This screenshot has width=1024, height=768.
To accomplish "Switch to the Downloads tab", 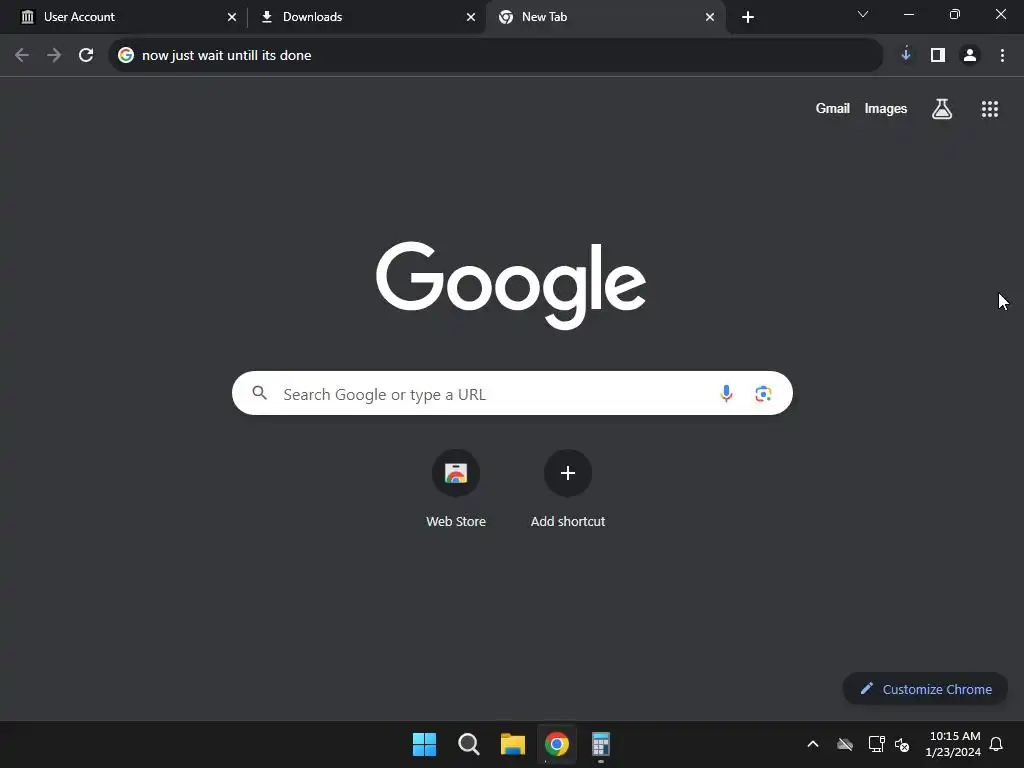I will click(x=367, y=17).
